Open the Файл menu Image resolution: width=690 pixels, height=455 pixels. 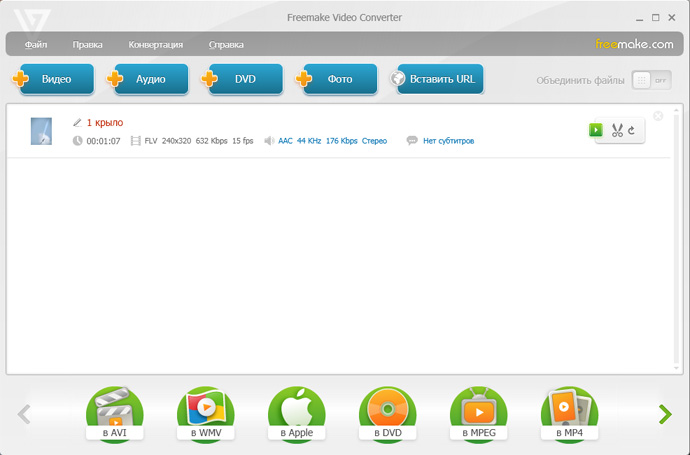(x=36, y=45)
